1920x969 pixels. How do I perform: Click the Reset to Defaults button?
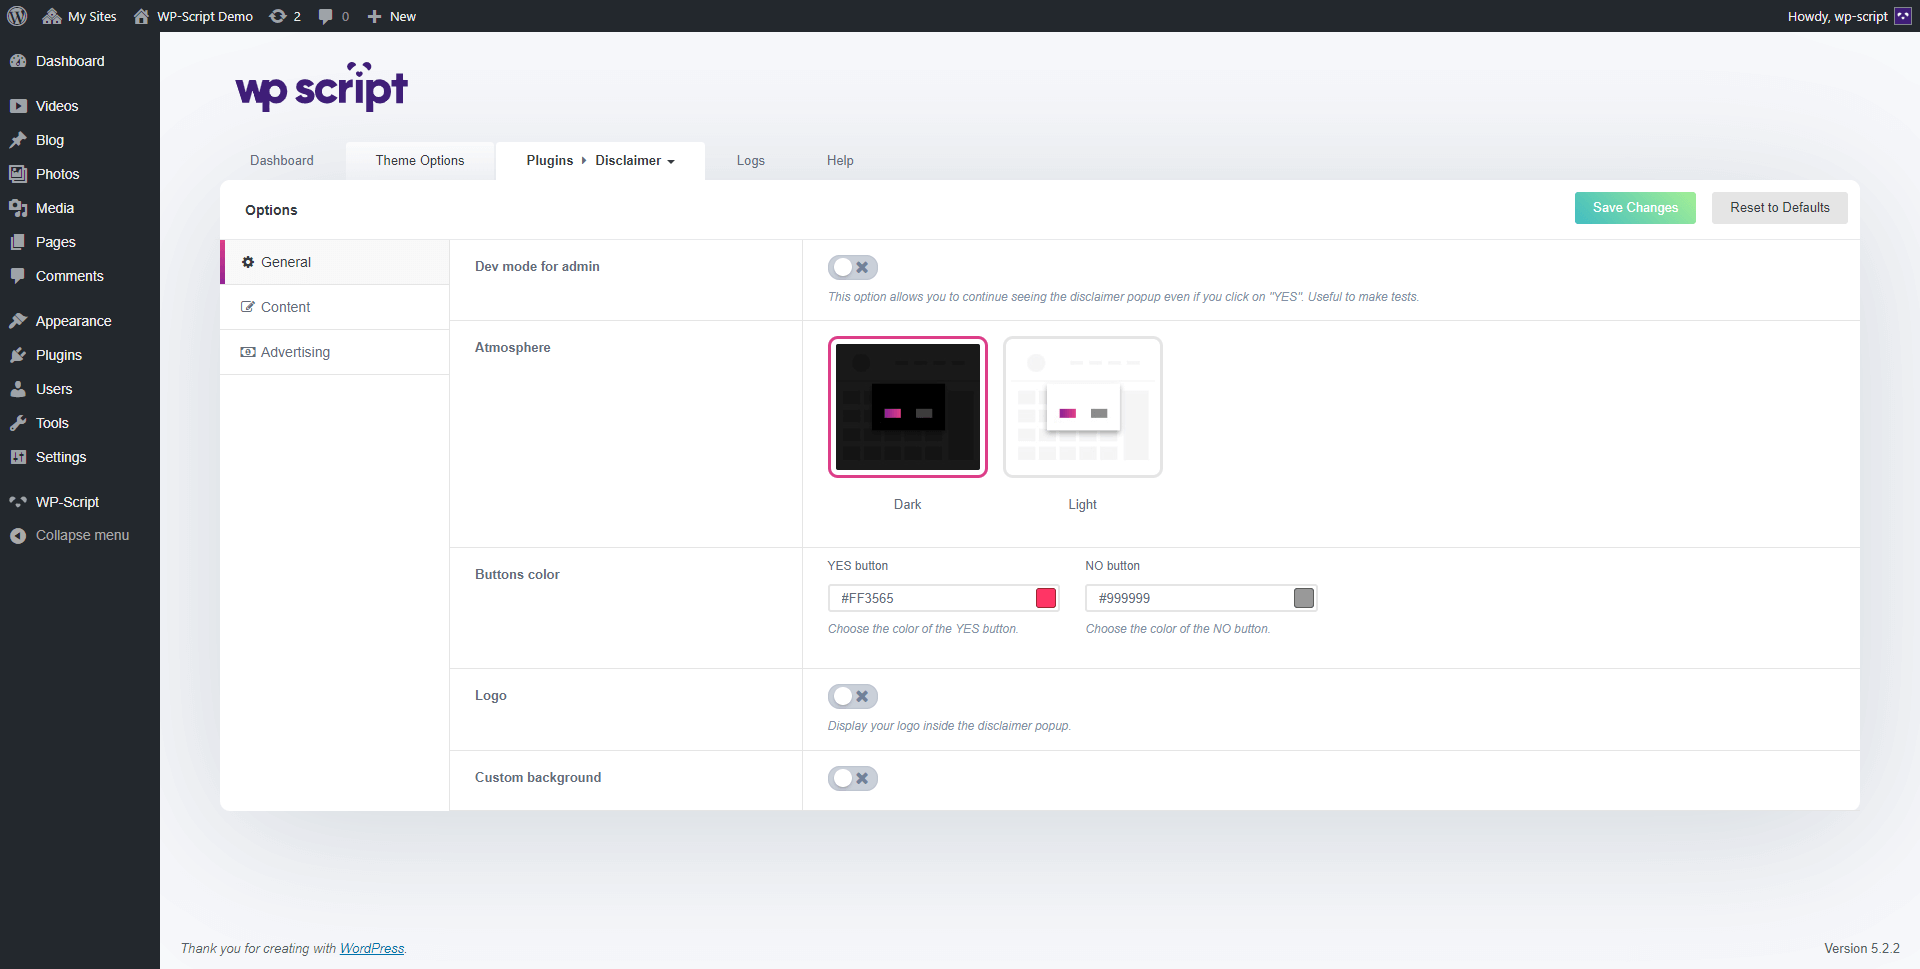tap(1780, 208)
